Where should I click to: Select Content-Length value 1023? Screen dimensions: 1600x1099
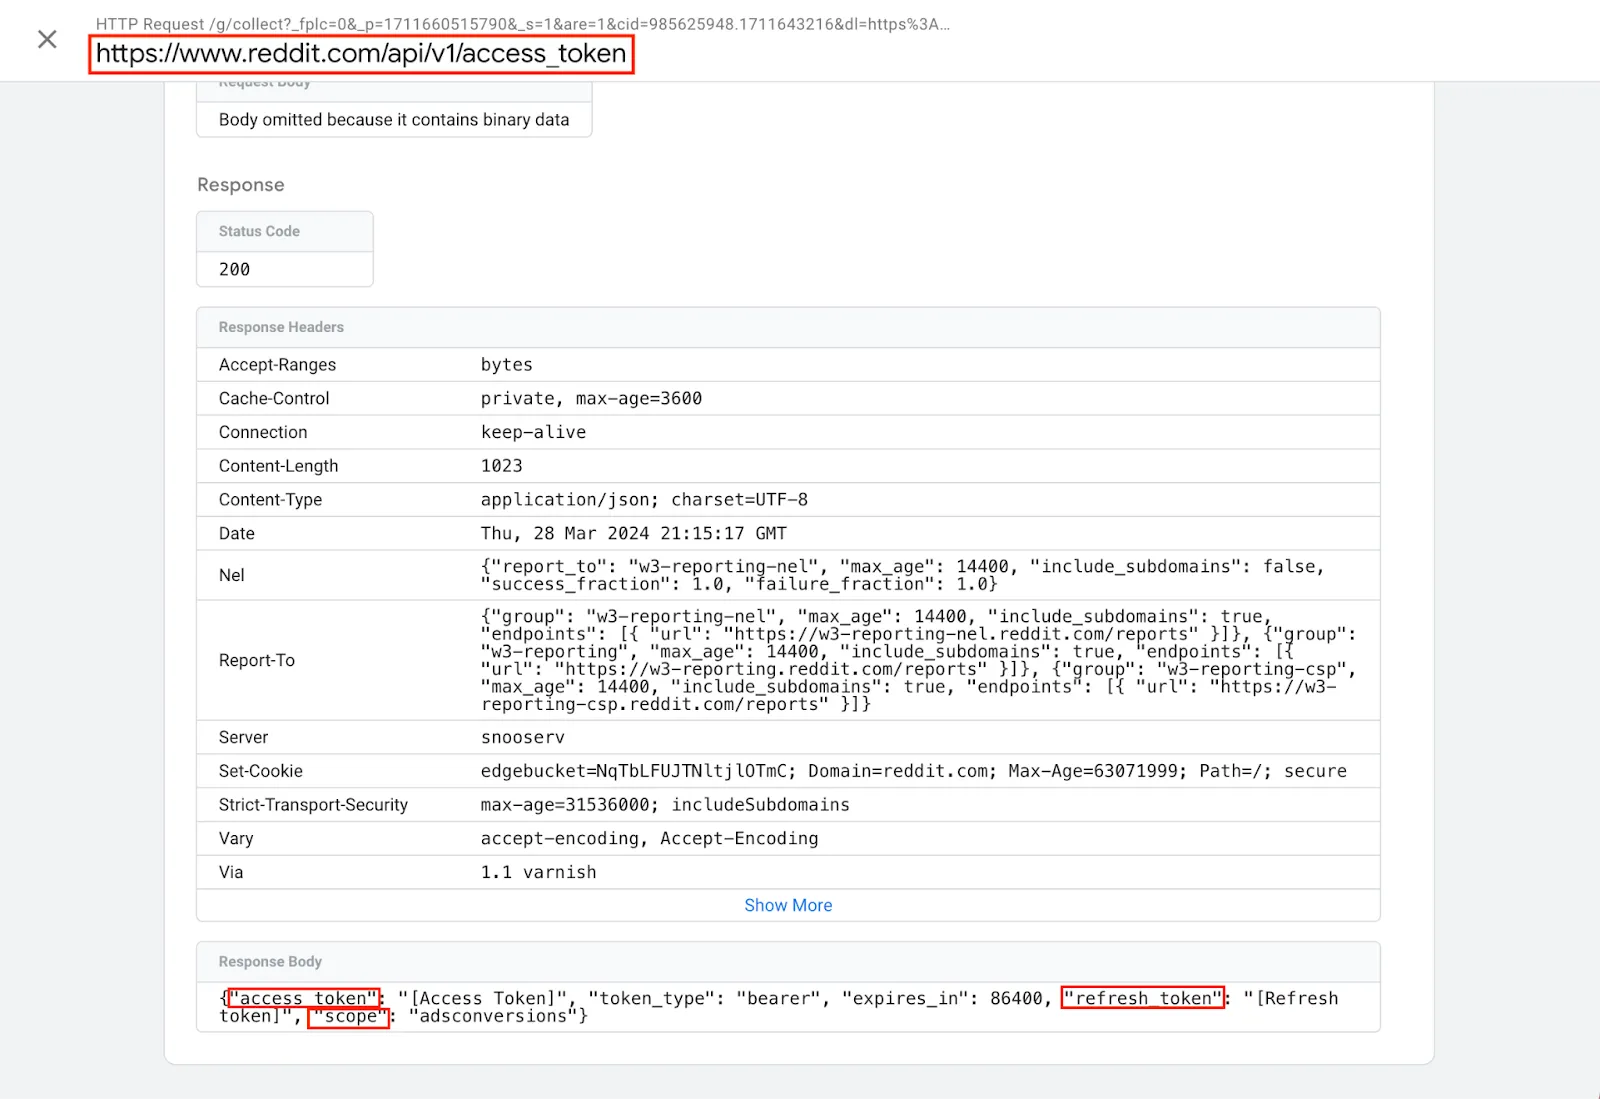click(x=501, y=466)
